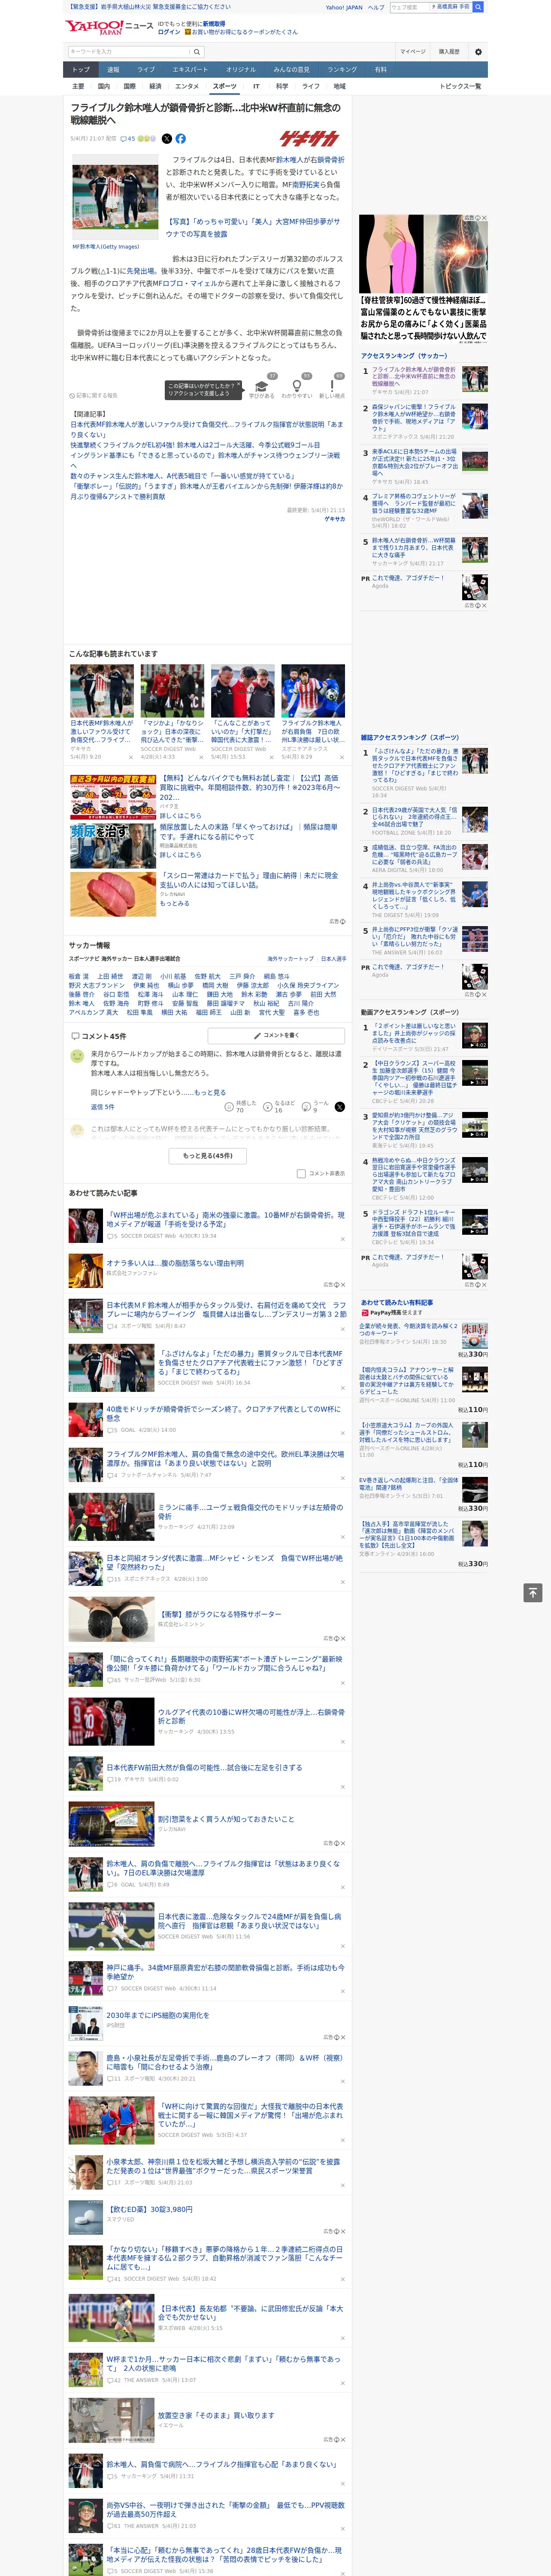Click なるほど reaction on first comment
This screenshot has width=551, height=2576.
[279, 1106]
